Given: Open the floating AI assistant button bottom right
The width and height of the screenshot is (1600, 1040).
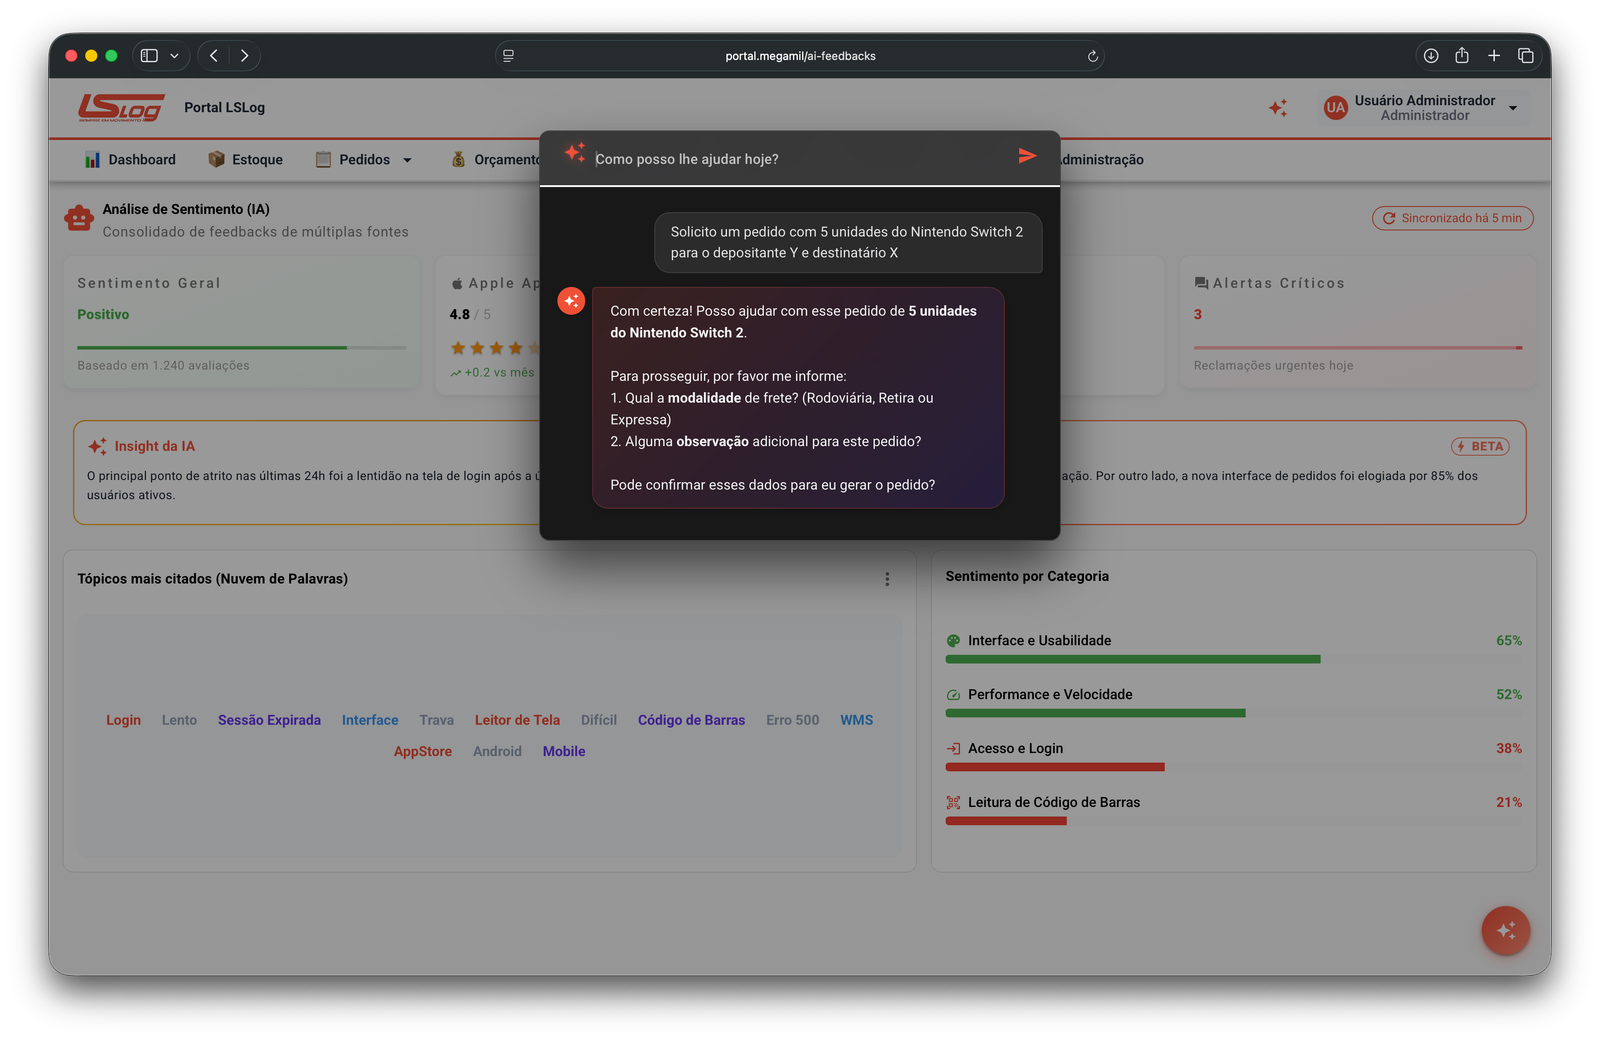Looking at the screenshot, I should (1505, 930).
